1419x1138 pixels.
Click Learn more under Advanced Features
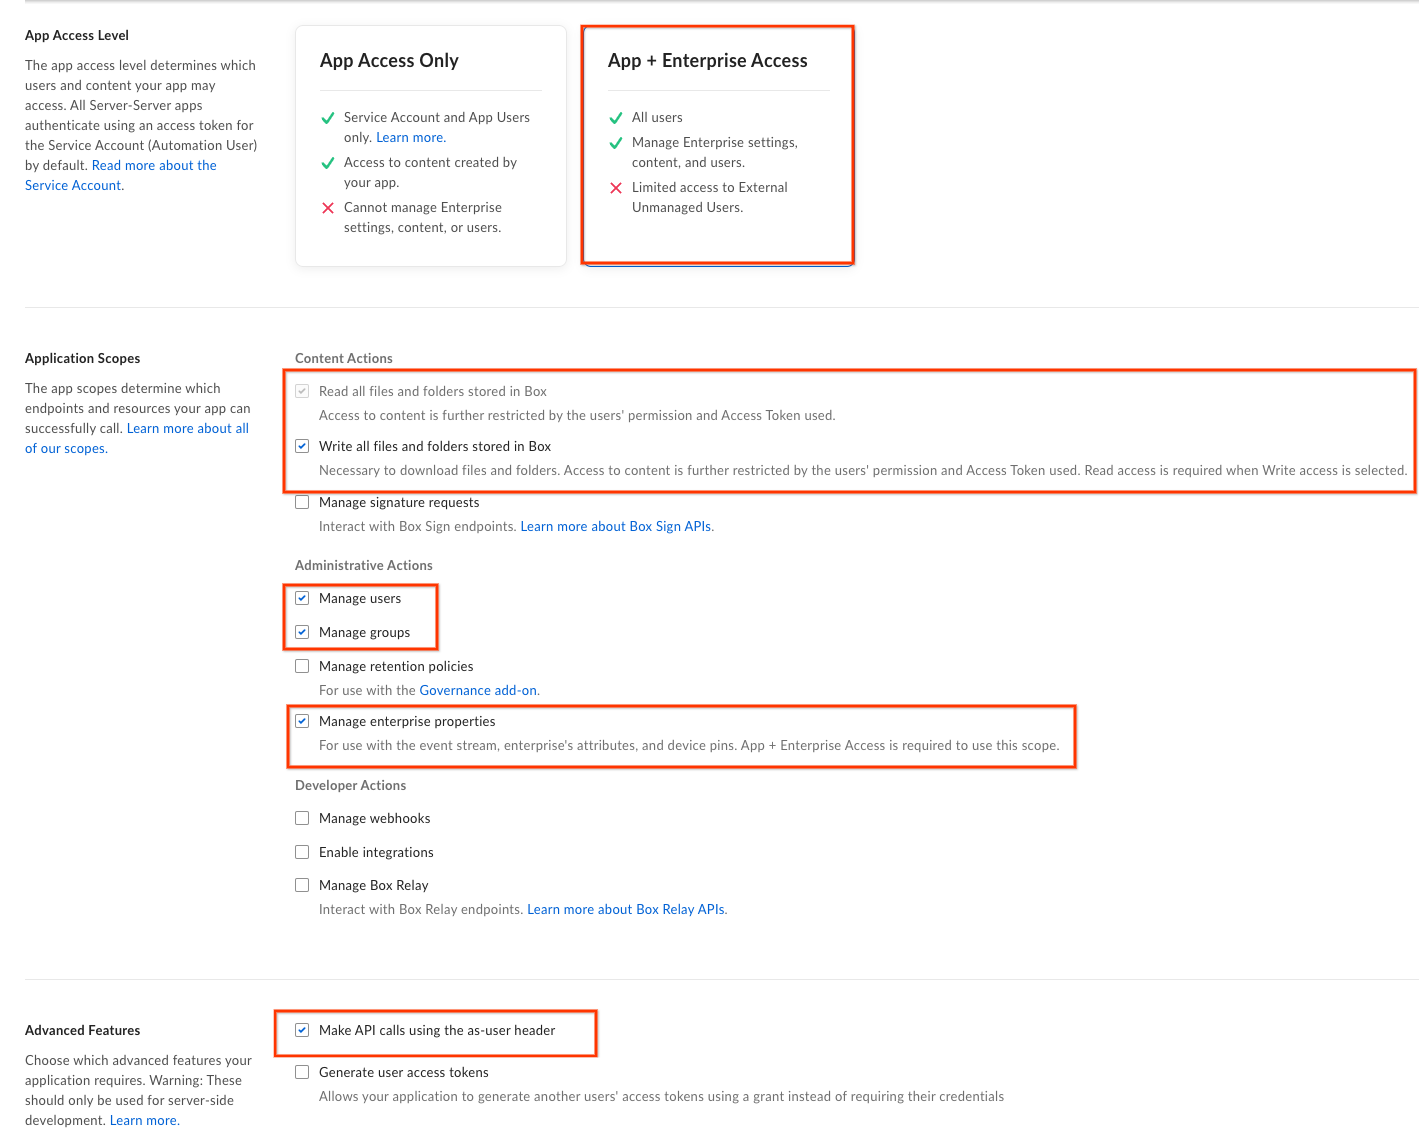(143, 1119)
